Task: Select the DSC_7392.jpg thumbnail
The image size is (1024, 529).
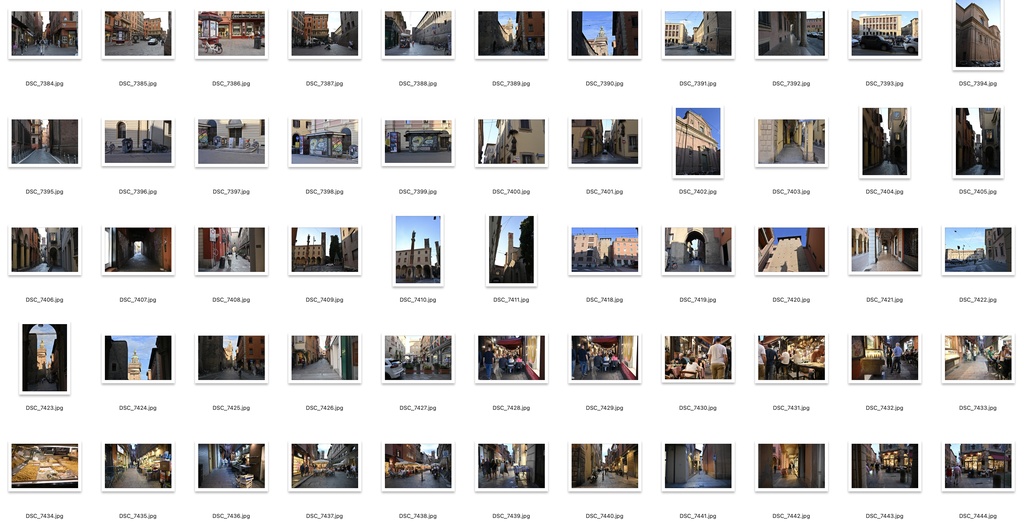Action: pyautogui.click(x=792, y=33)
